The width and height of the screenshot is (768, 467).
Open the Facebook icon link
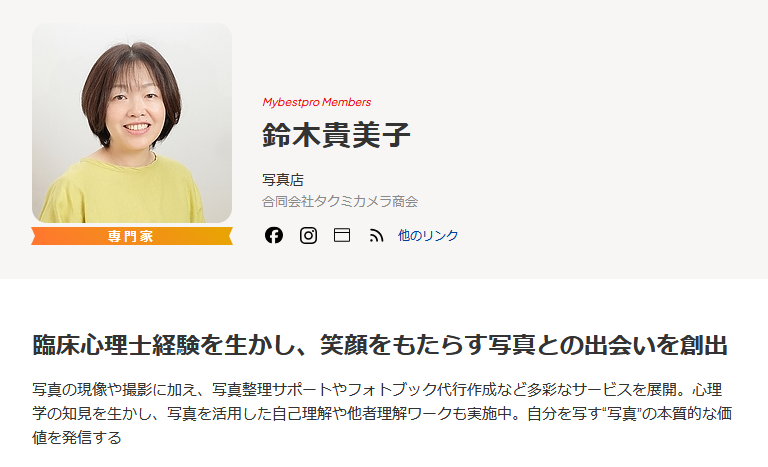coord(274,235)
